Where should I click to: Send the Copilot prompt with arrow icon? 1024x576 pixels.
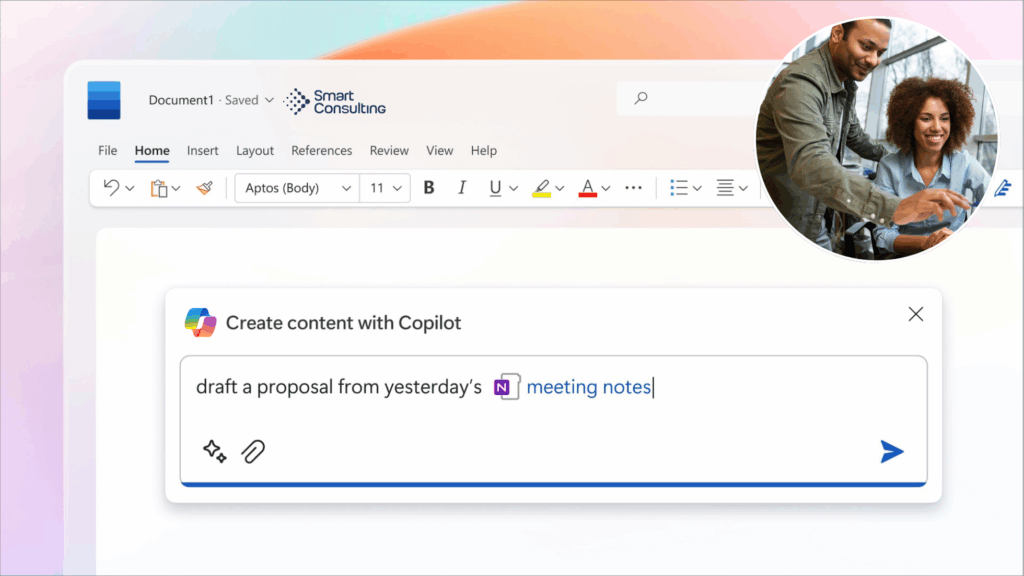[x=891, y=452]
